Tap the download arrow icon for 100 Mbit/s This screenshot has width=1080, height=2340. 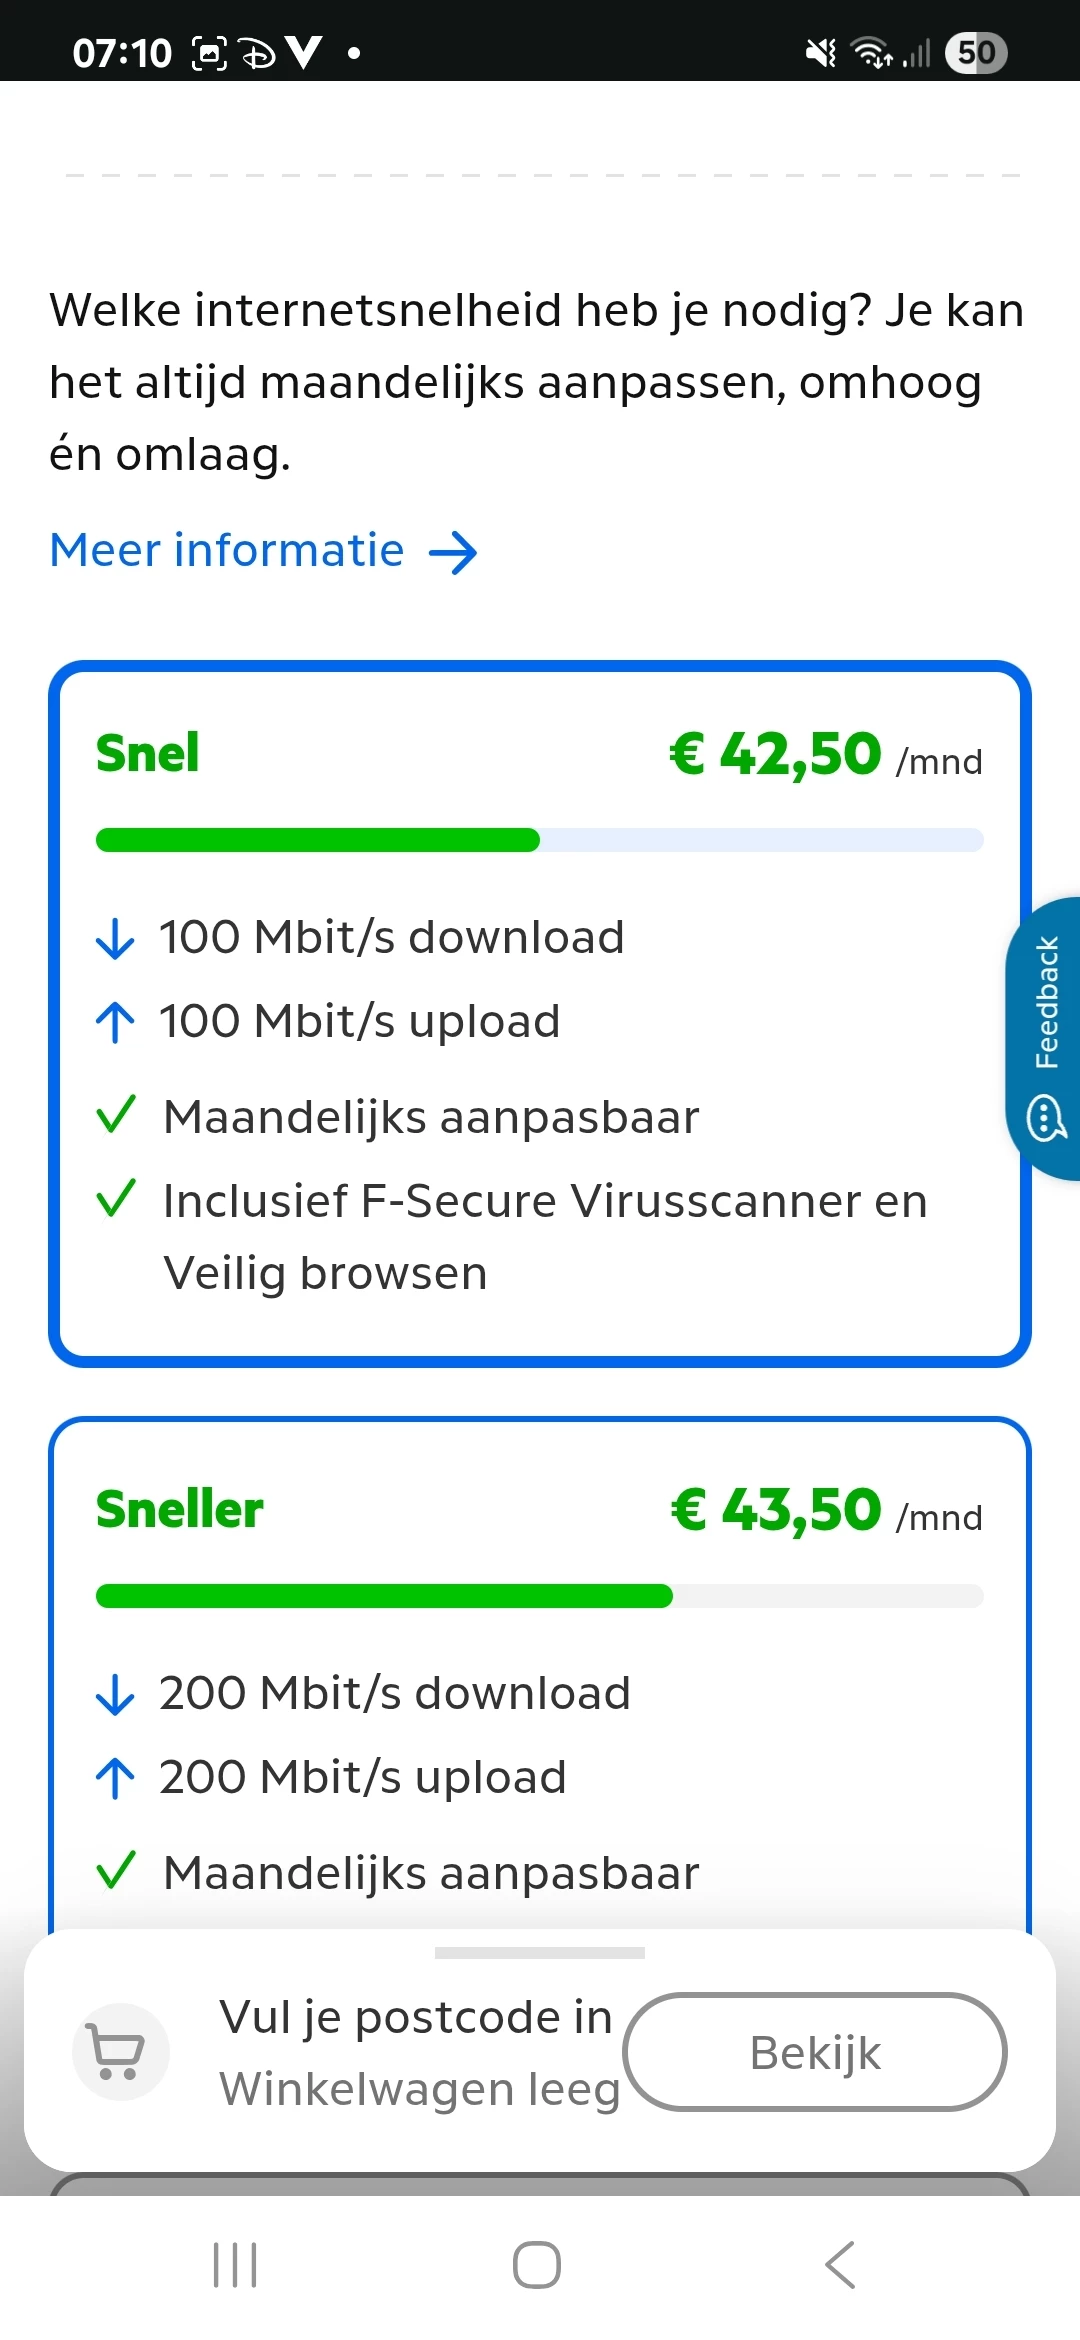pos(115,938)
